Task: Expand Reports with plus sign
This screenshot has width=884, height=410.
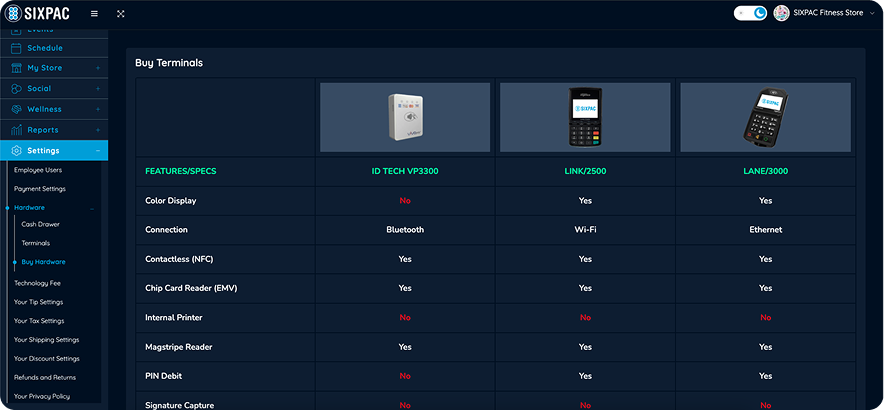Action: coord(98,130)
